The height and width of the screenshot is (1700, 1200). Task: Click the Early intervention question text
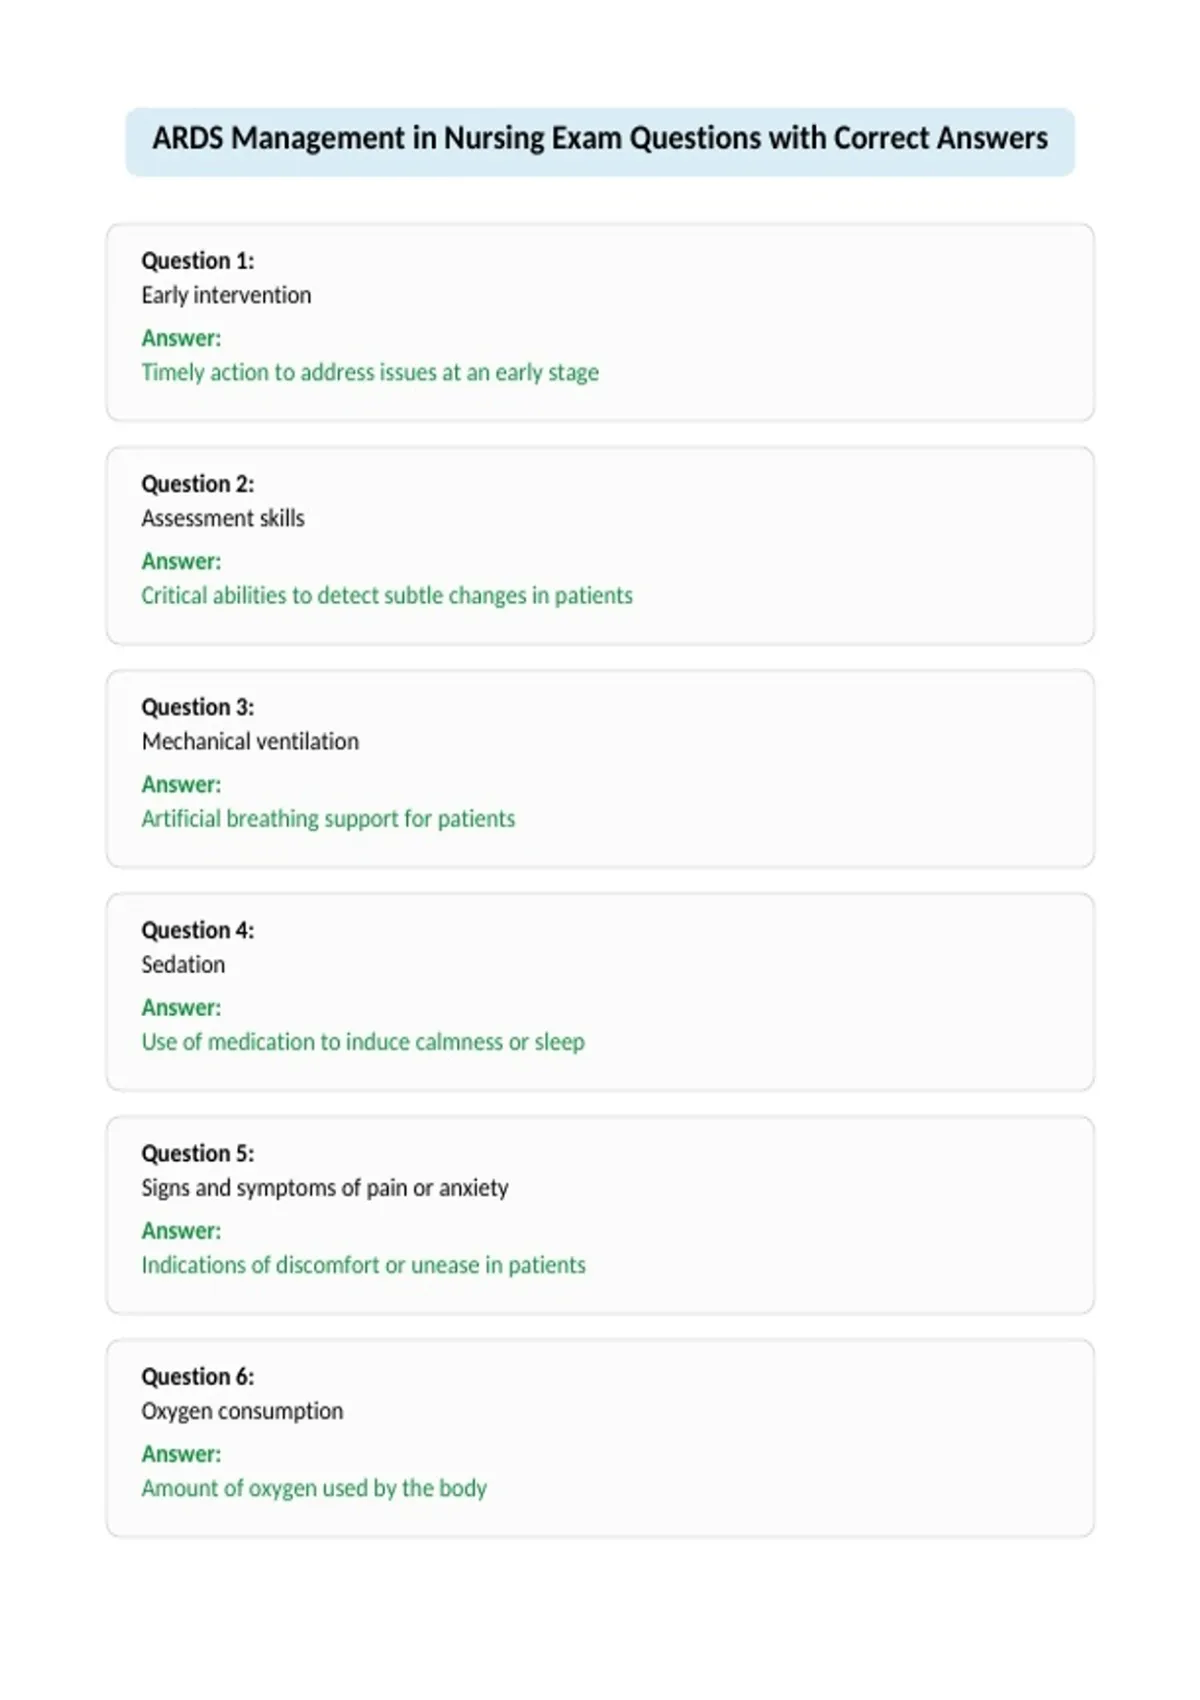[x=226, y=295]
